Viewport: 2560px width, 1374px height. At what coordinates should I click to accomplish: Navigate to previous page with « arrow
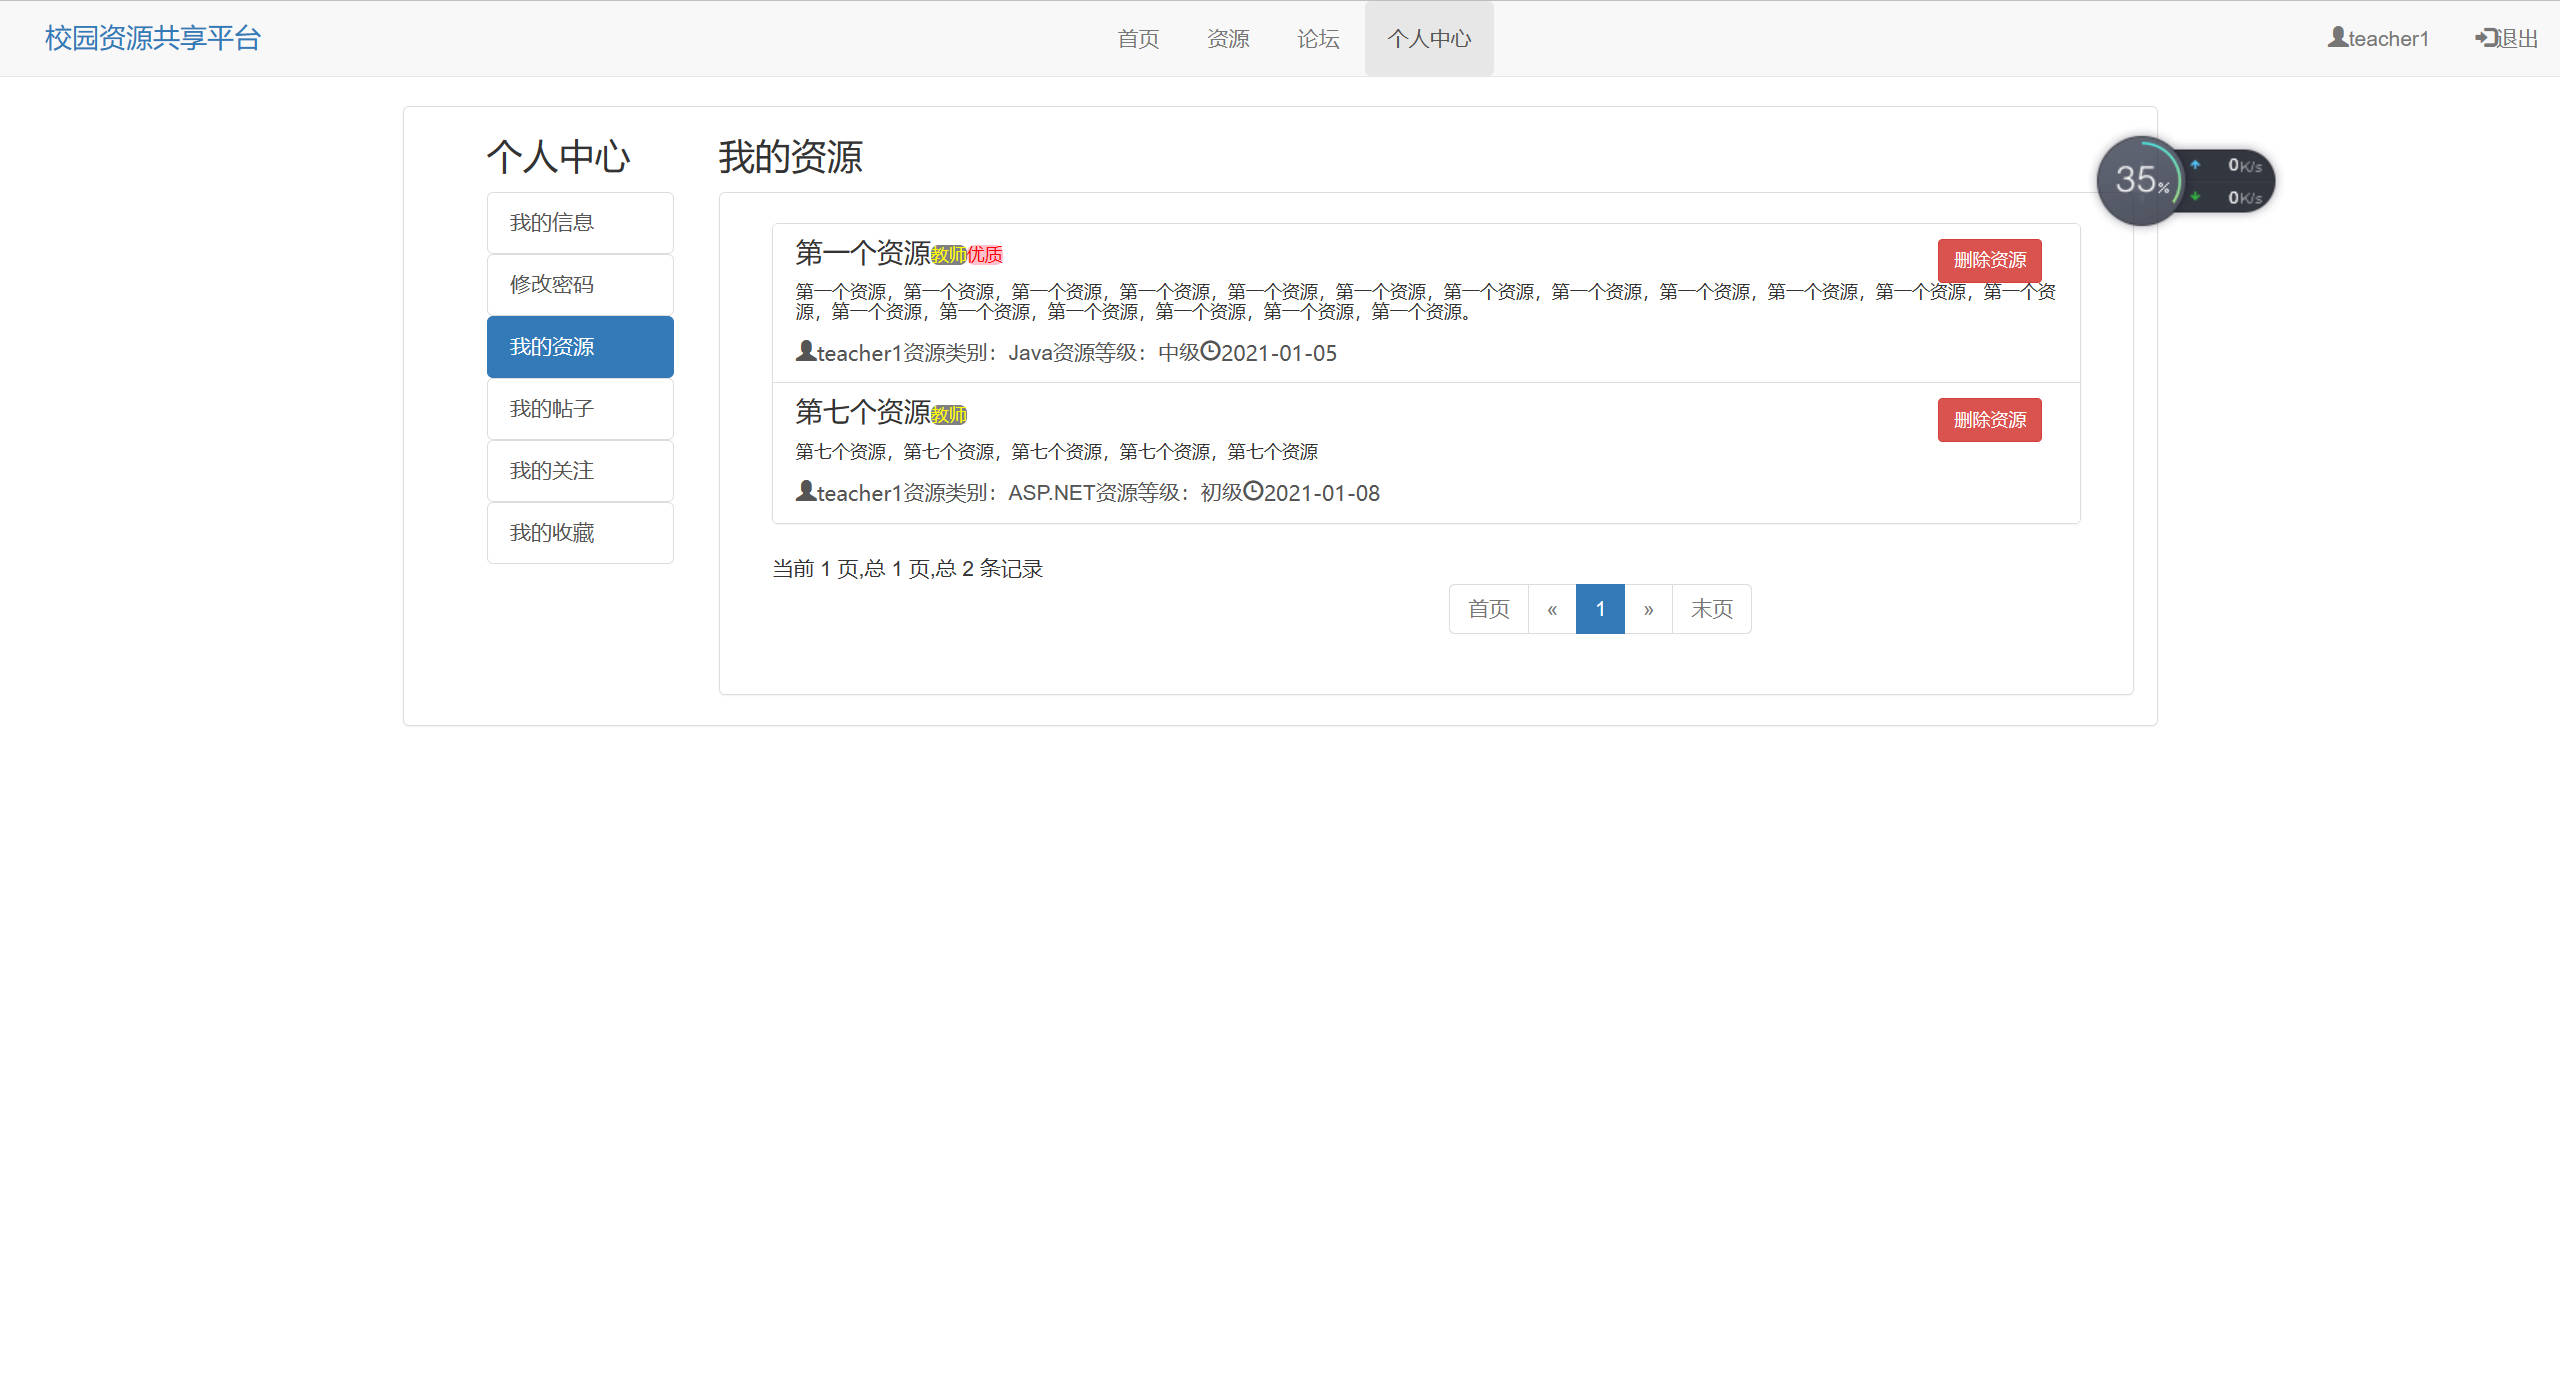[x=1551, y=608]
